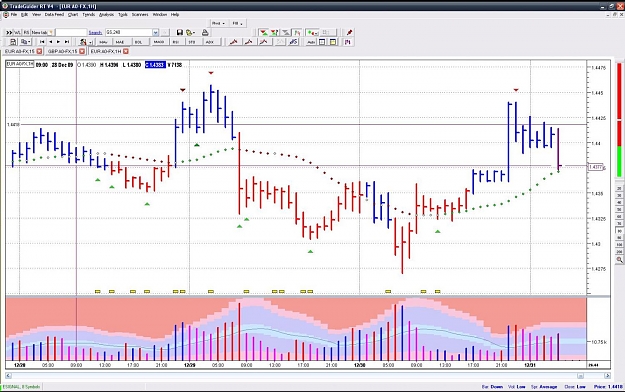The height and width of the screenshot is (392, 625).
Task: Click the red pushpin icon in toolbar
Action: pos(349,32)
